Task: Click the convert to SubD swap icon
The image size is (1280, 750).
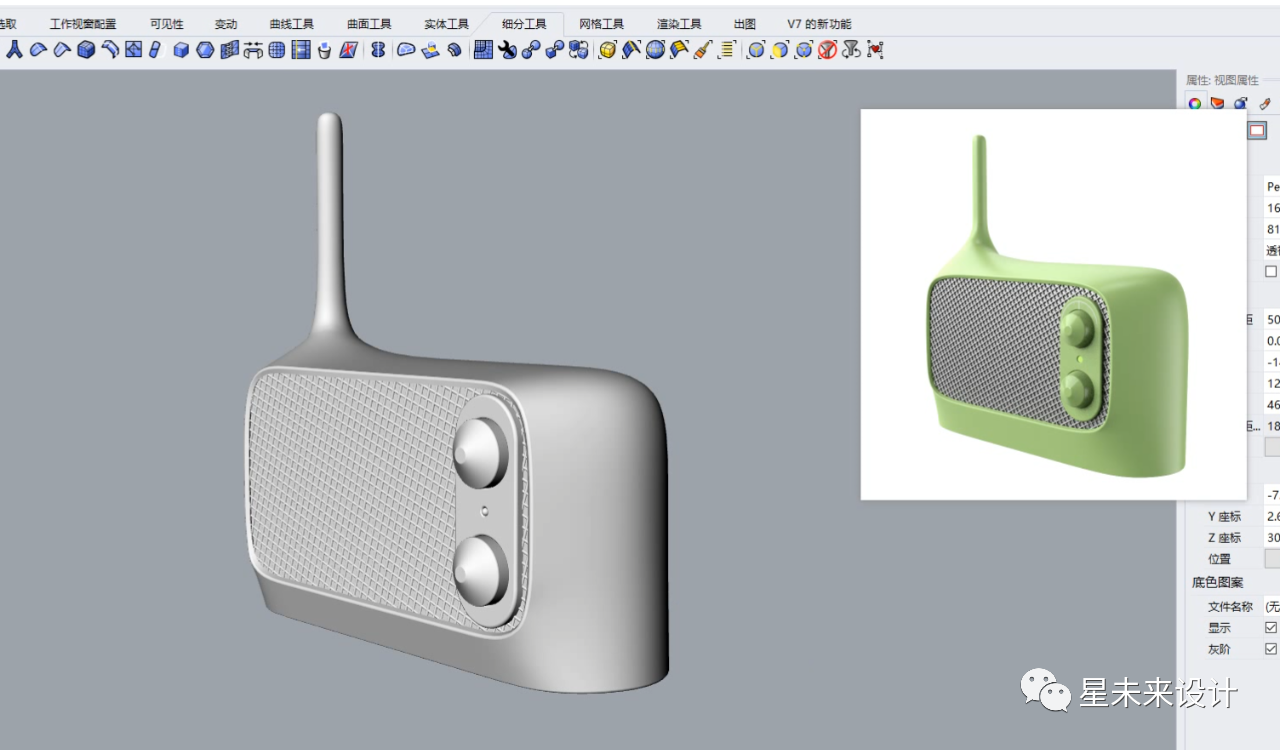Action: 579,49
